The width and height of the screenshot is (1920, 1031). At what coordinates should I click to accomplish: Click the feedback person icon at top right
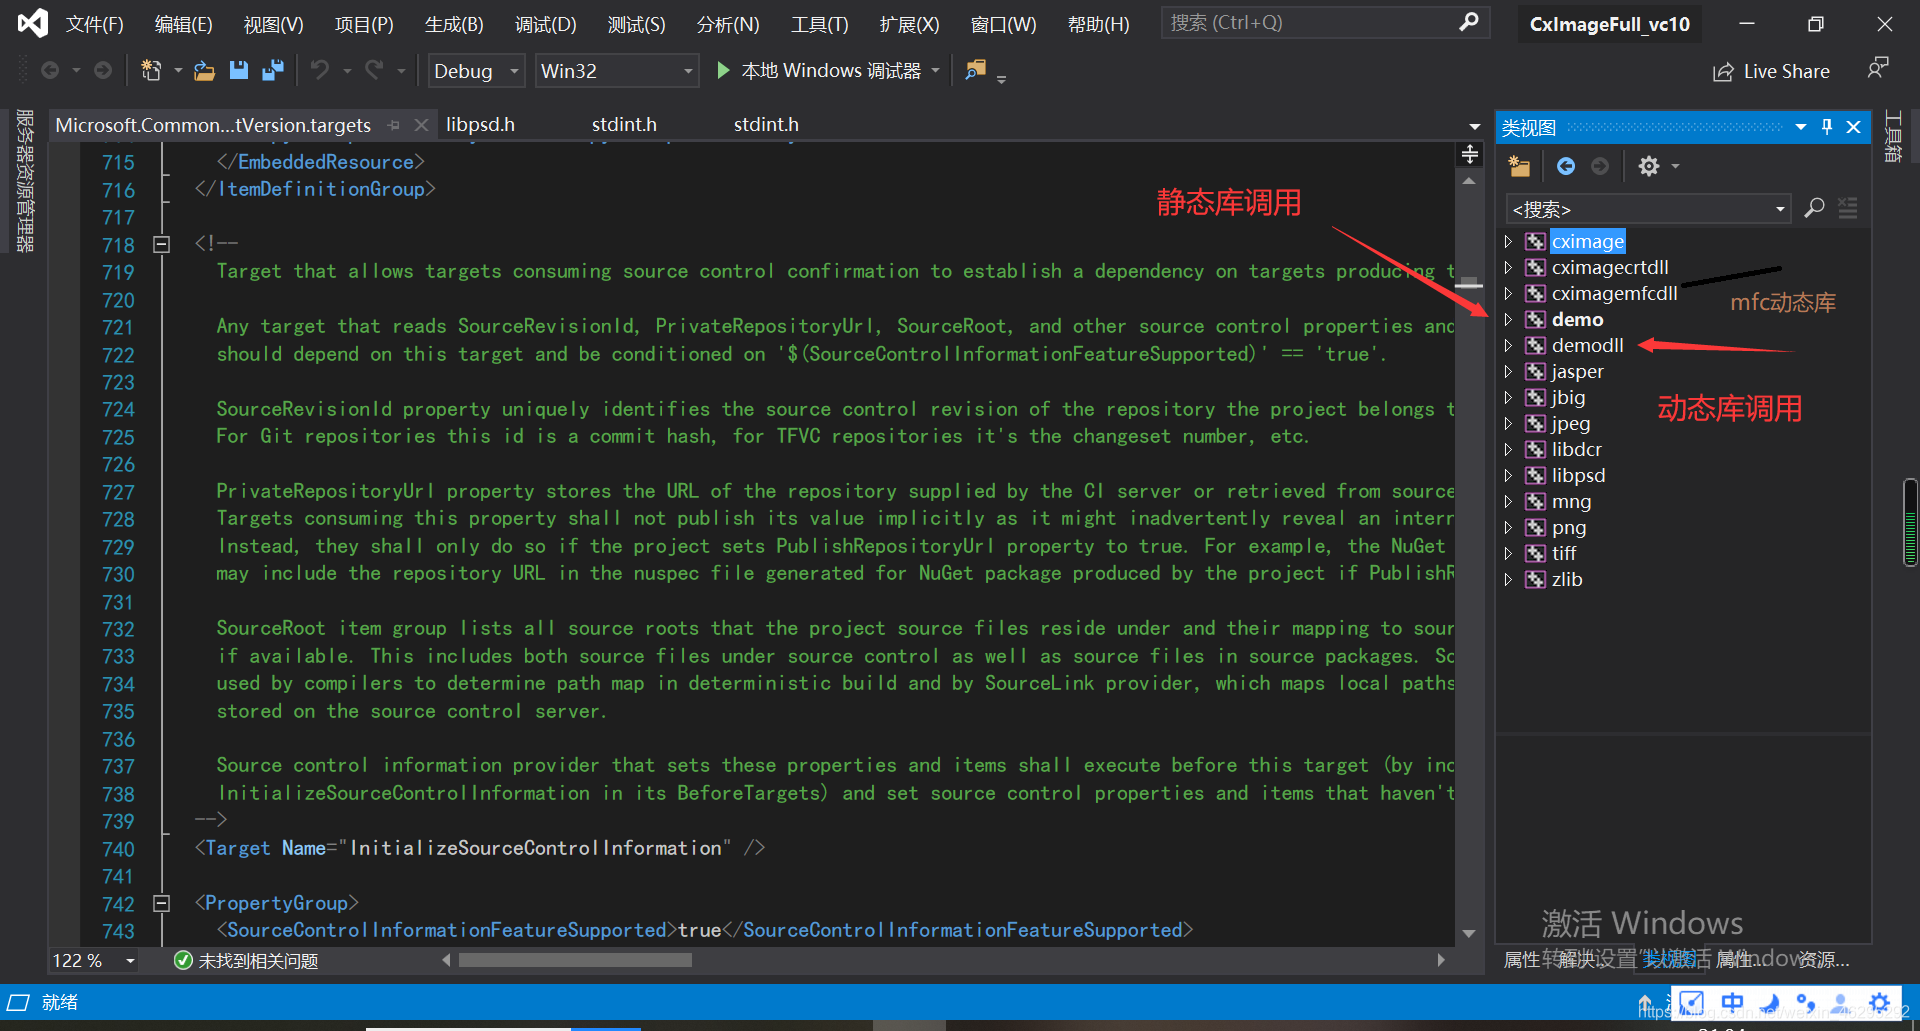tap(1878, 68)
